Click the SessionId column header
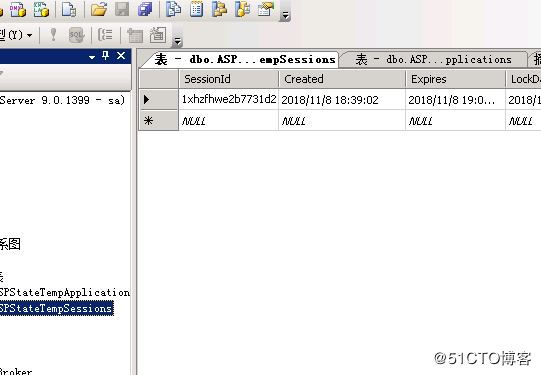Image resolution: width=541 pixels, height=375 pixels. point(228,79)
